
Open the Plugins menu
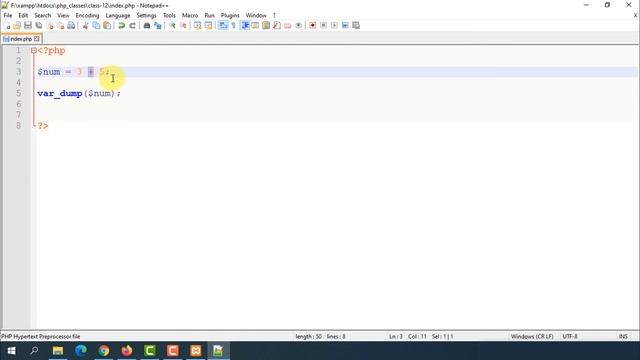230,16
